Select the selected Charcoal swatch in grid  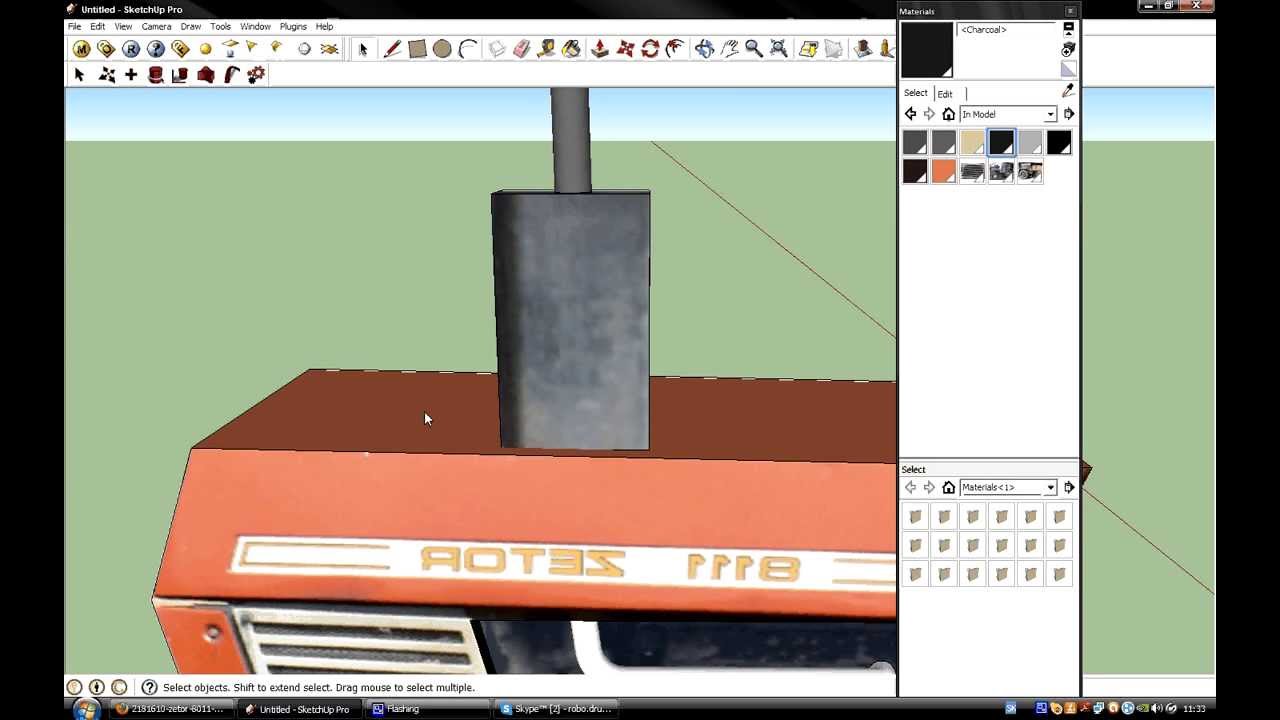(1001, 143)
